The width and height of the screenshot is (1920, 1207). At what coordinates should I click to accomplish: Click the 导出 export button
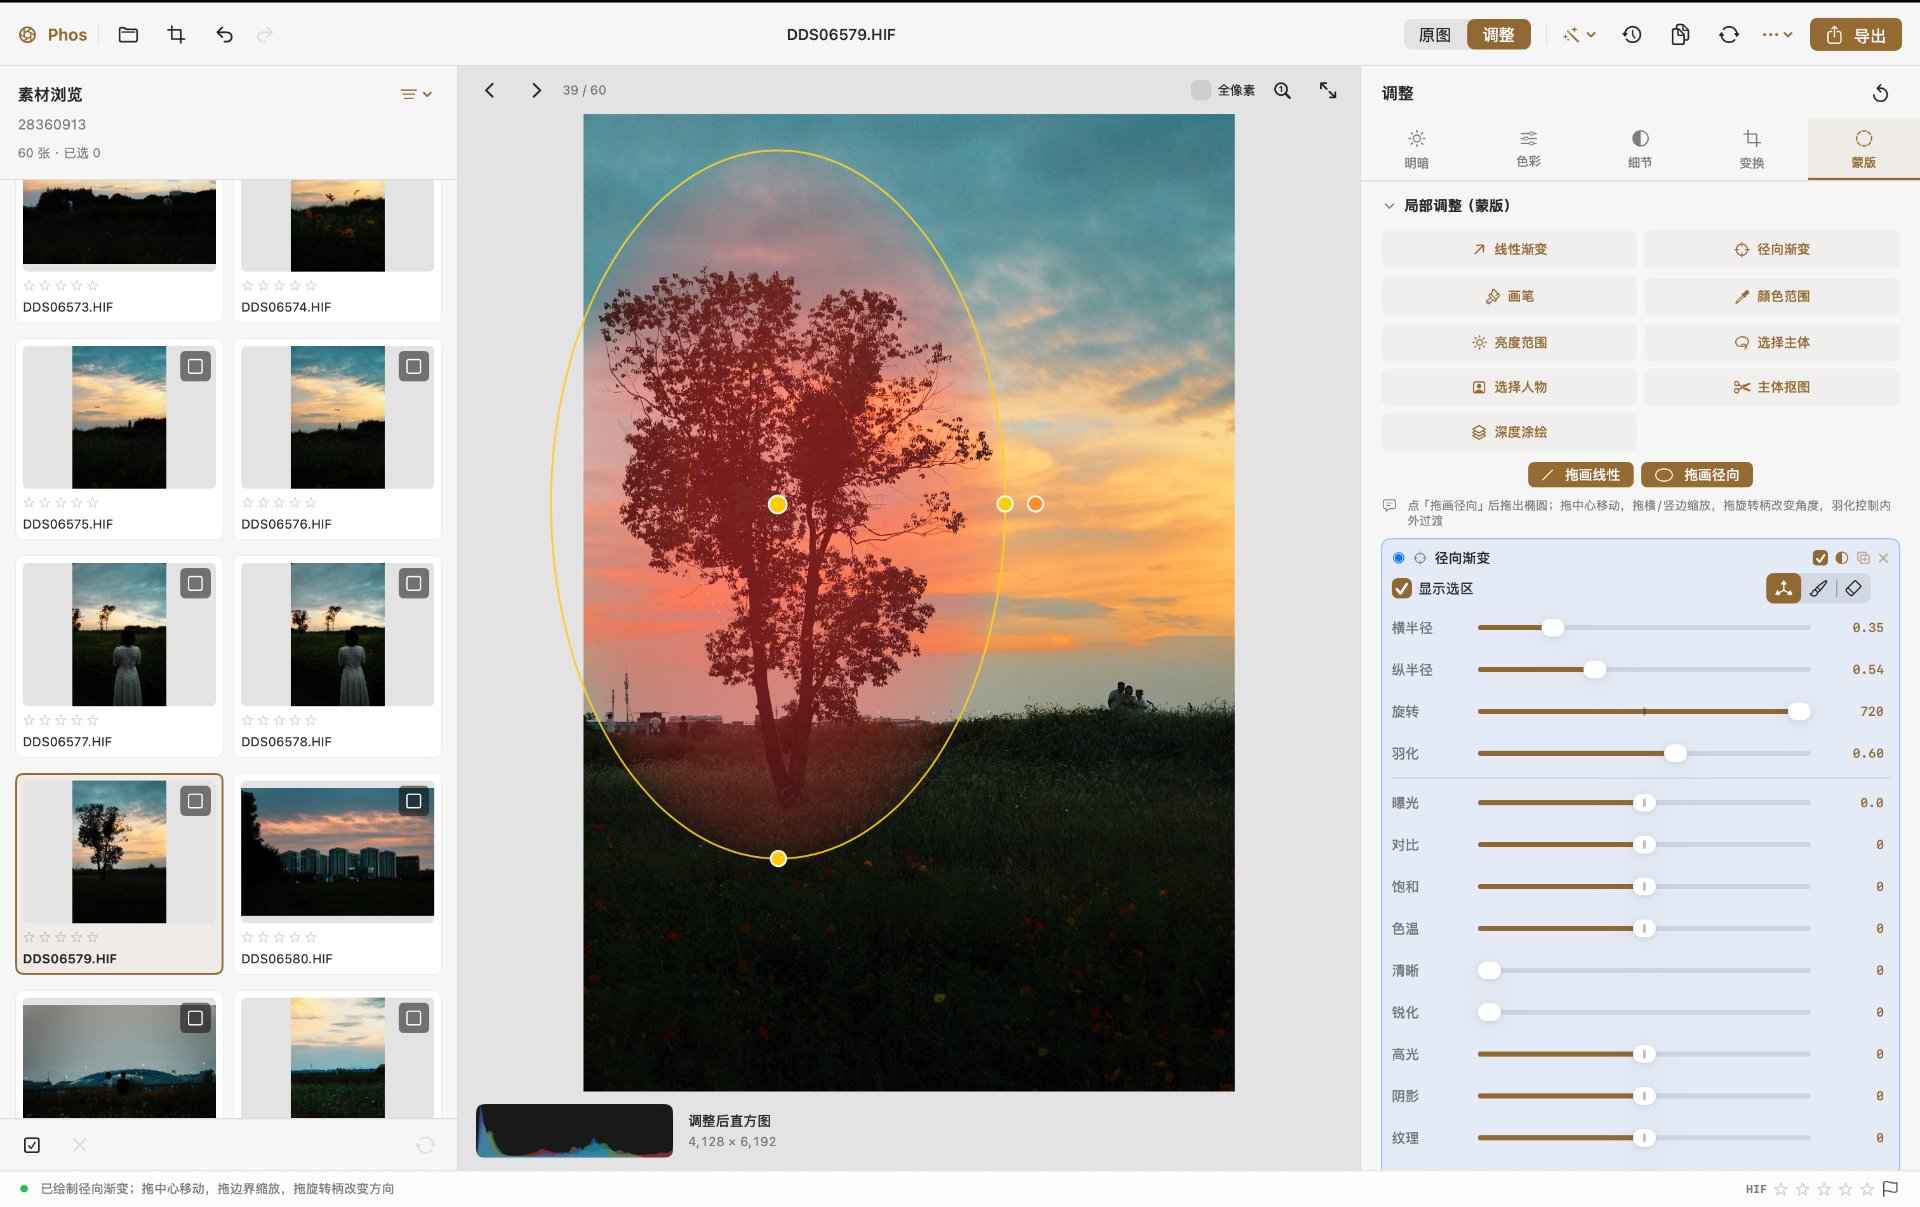click(x=1855, y=35)
